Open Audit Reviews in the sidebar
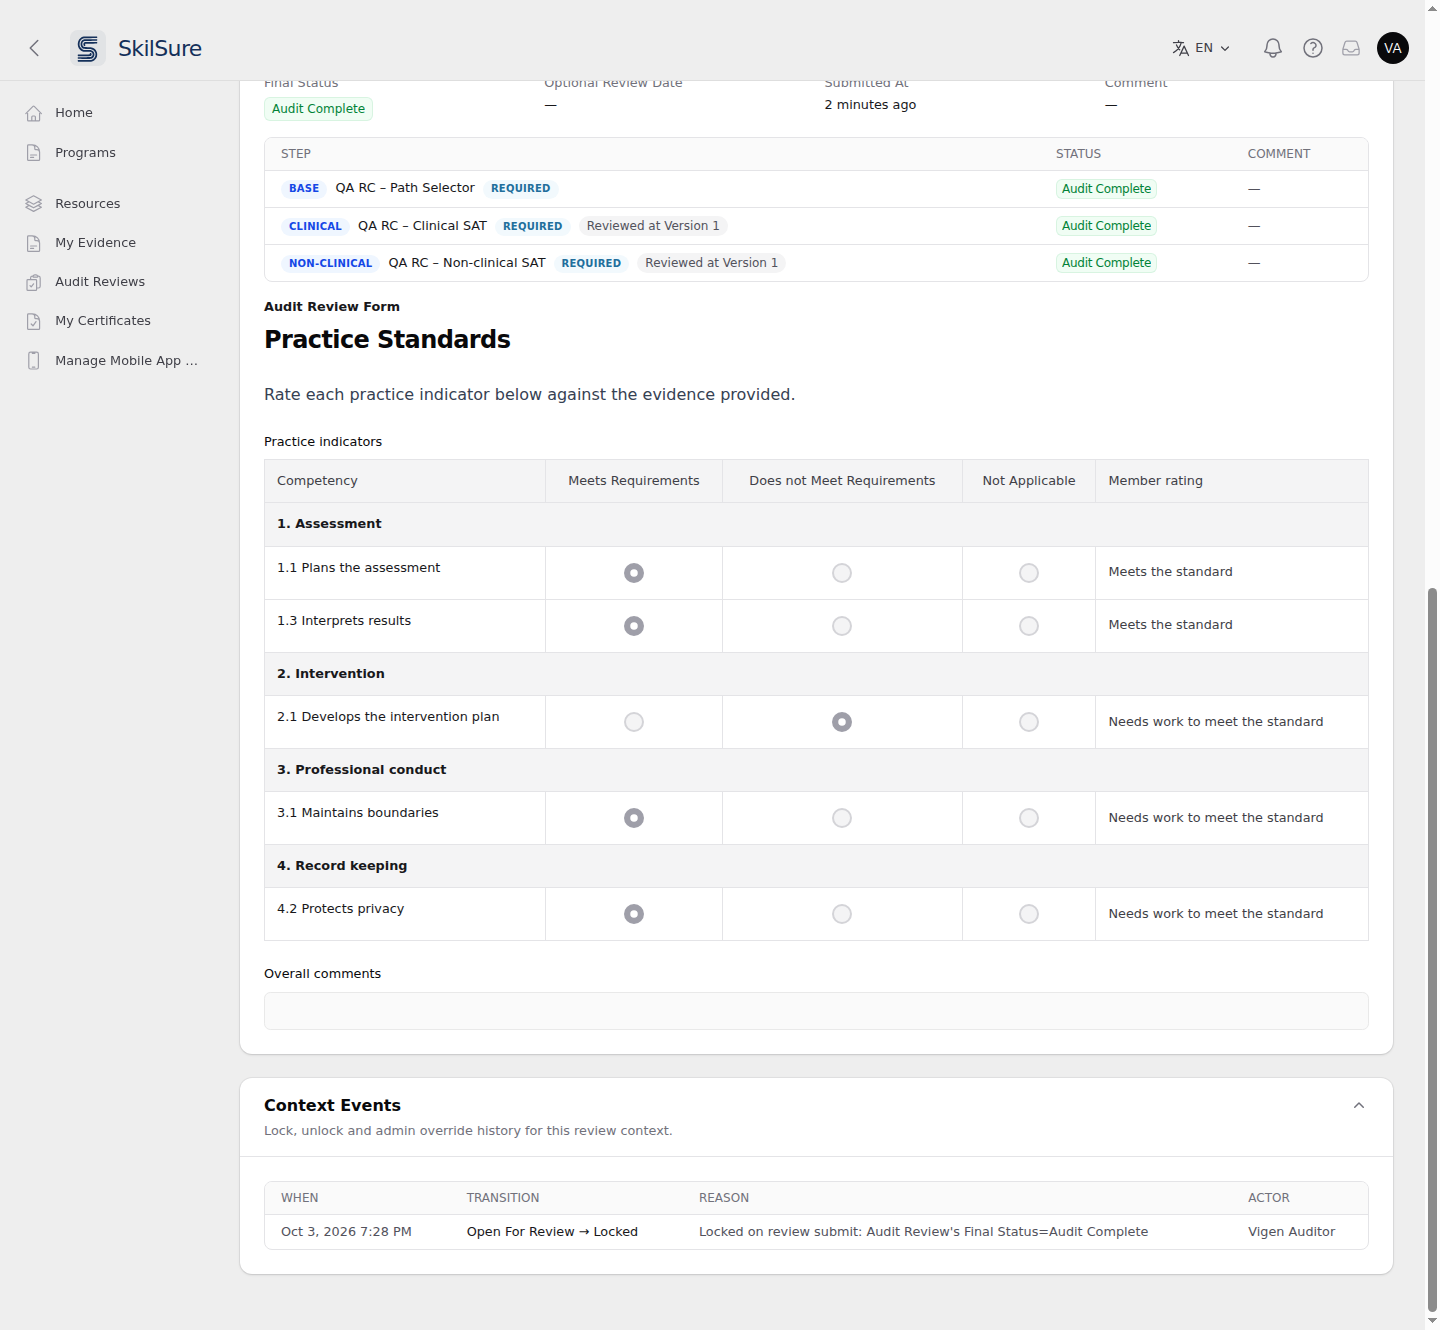The width and height of the screenshot is (1440, 1330). tap(100, 282)
